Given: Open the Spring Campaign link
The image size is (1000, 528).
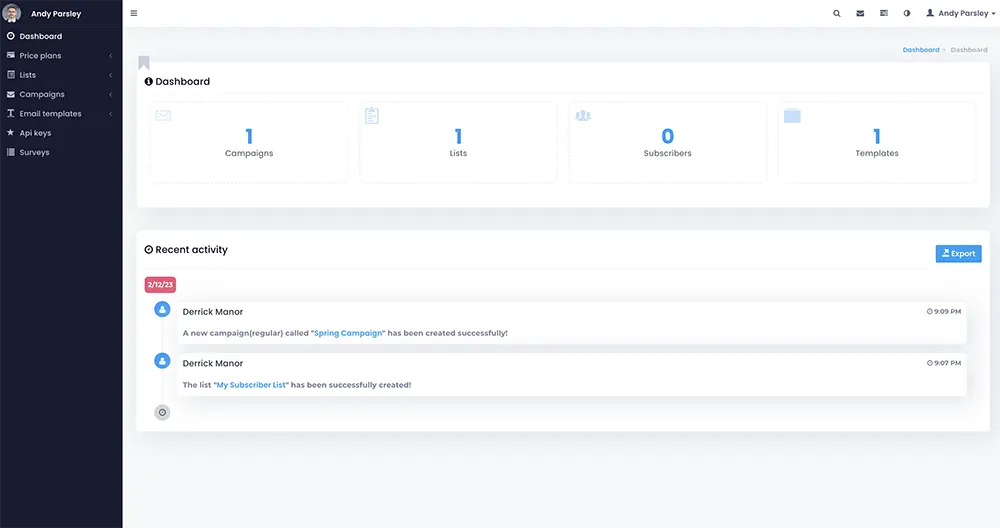Looking at the screenshot, I should click(x=348, y=333).
